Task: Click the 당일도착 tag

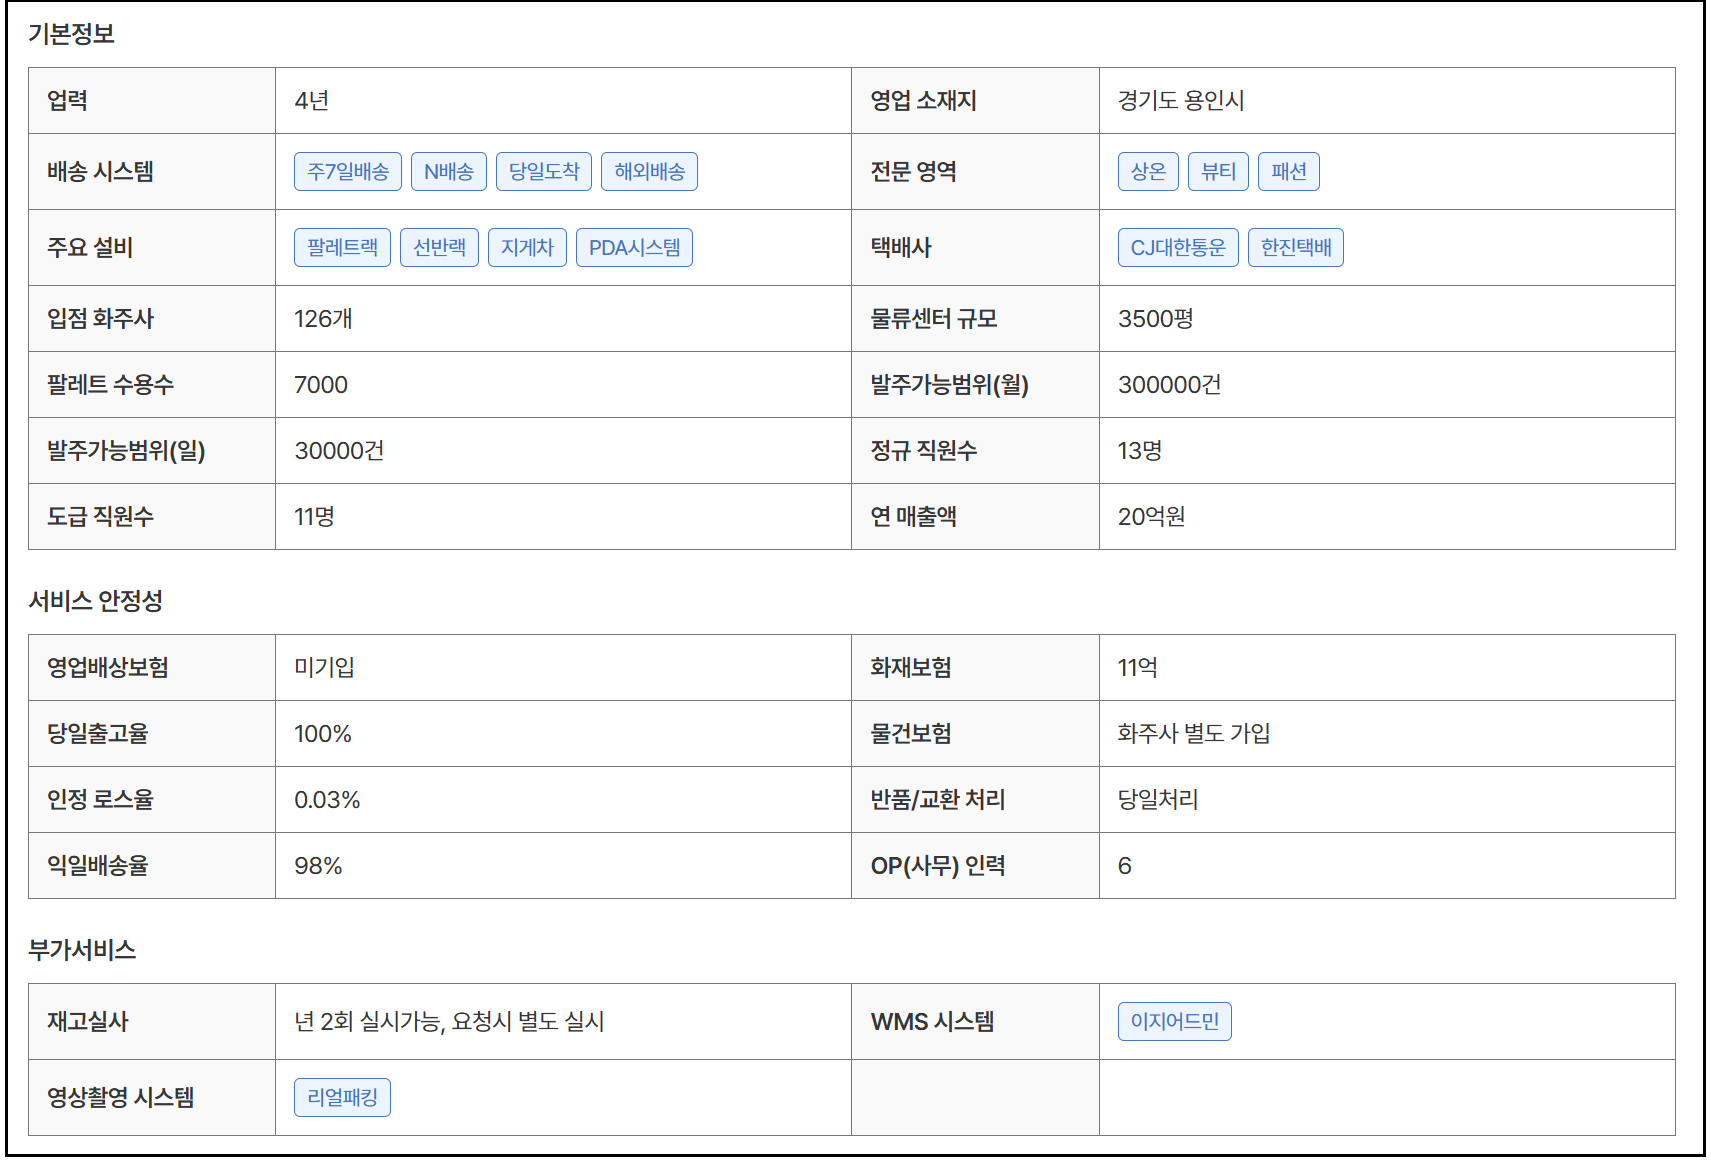Action: (544, 171)
